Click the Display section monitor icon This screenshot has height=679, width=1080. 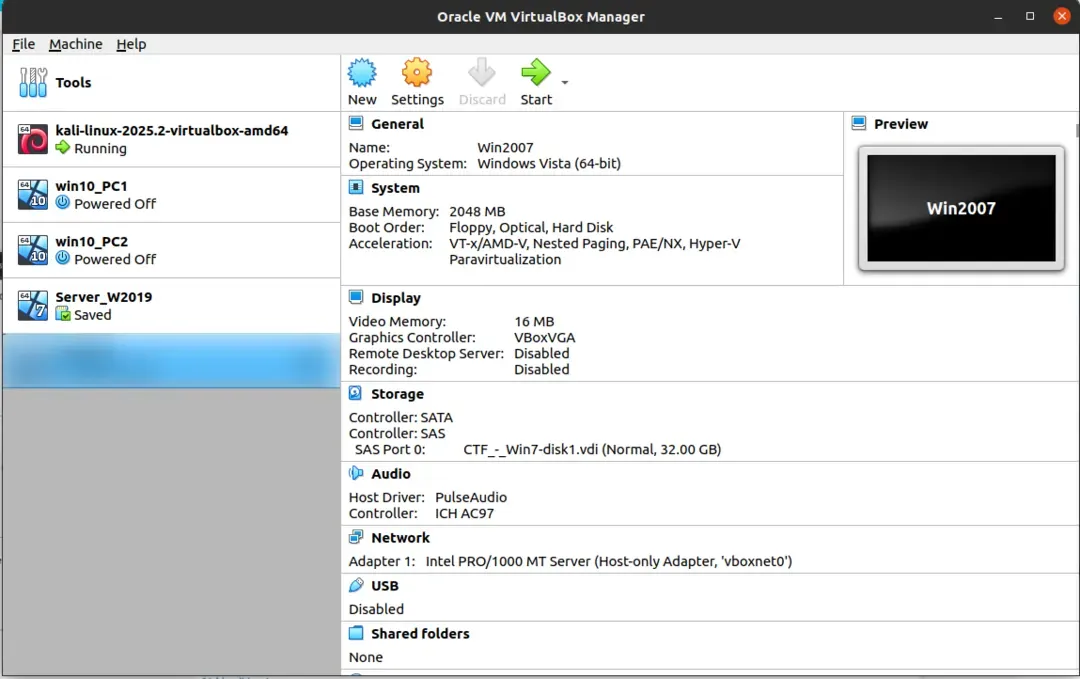(355, 297)
